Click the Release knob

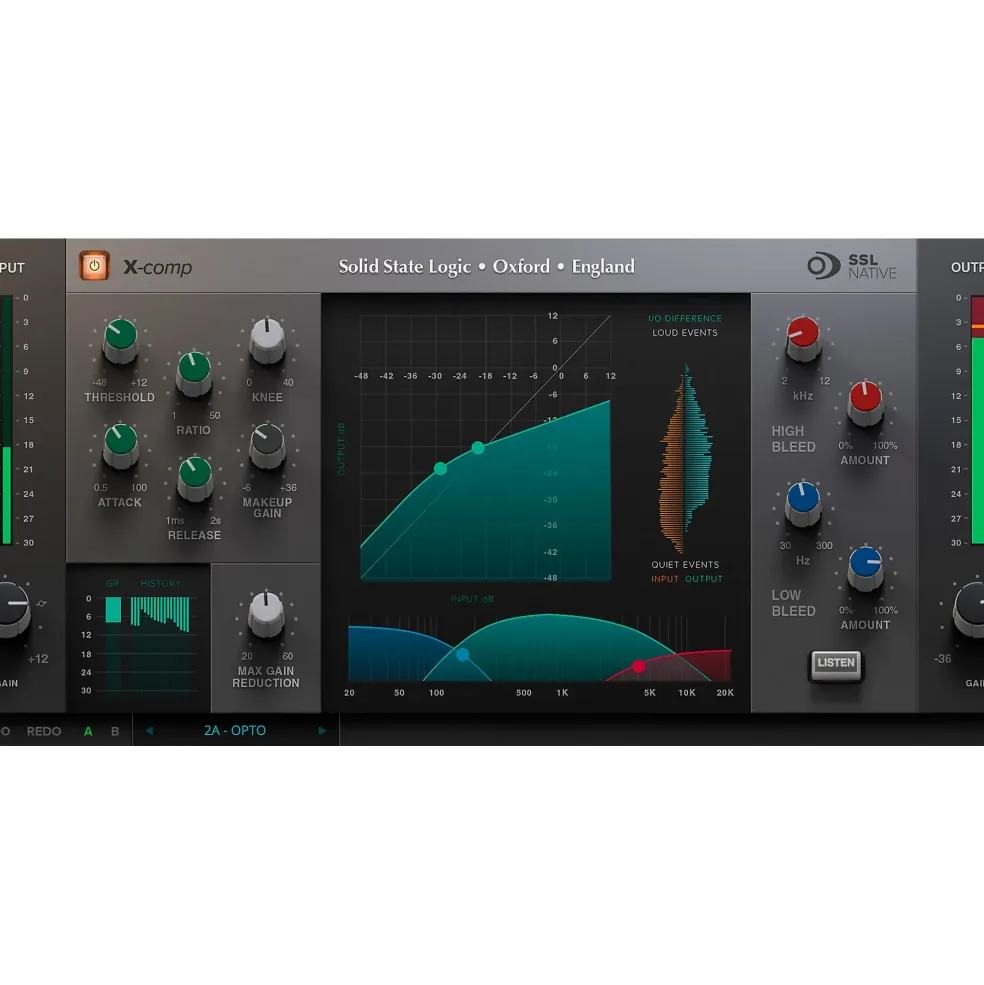pos(194,478)
